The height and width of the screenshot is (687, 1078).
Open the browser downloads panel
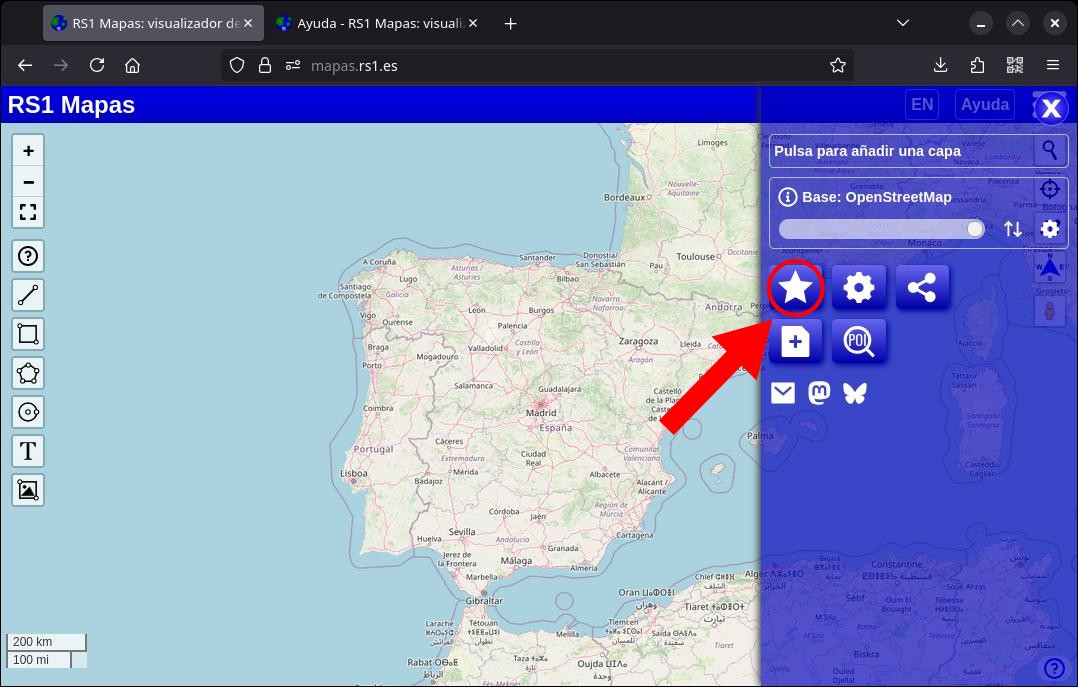coord(940,65)
